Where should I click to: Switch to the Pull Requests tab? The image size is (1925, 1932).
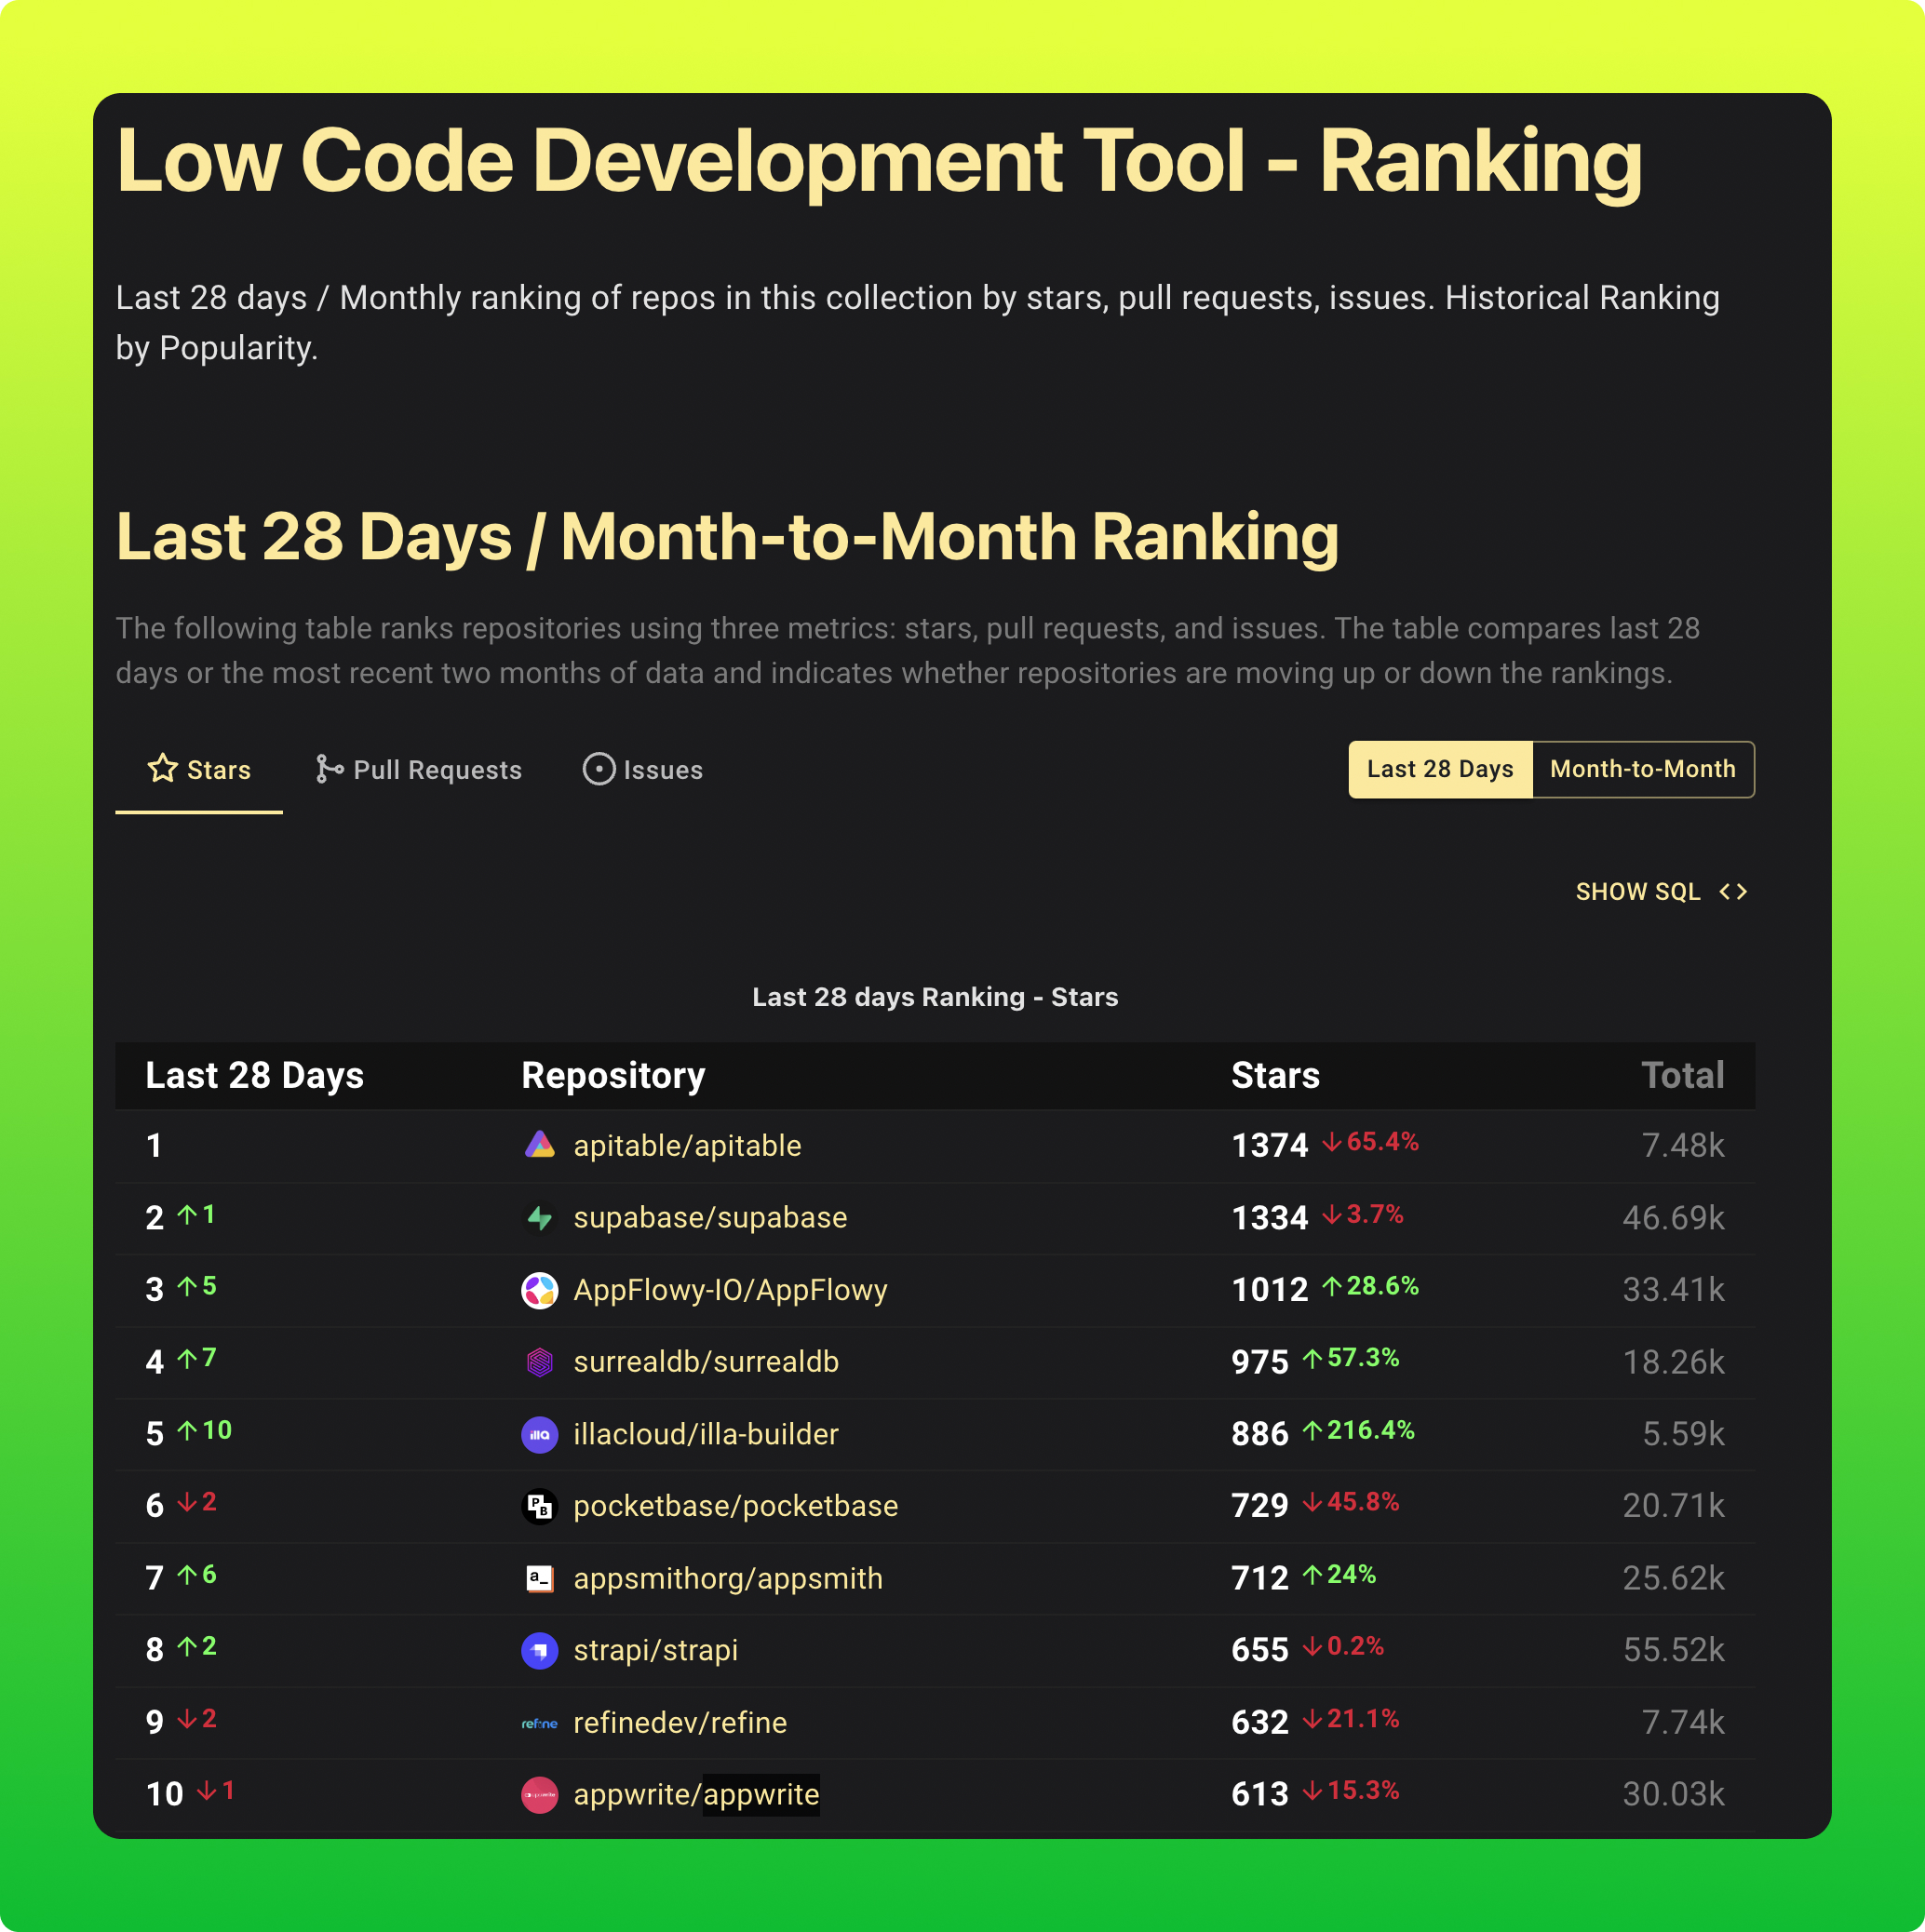(x=419, y=769)
